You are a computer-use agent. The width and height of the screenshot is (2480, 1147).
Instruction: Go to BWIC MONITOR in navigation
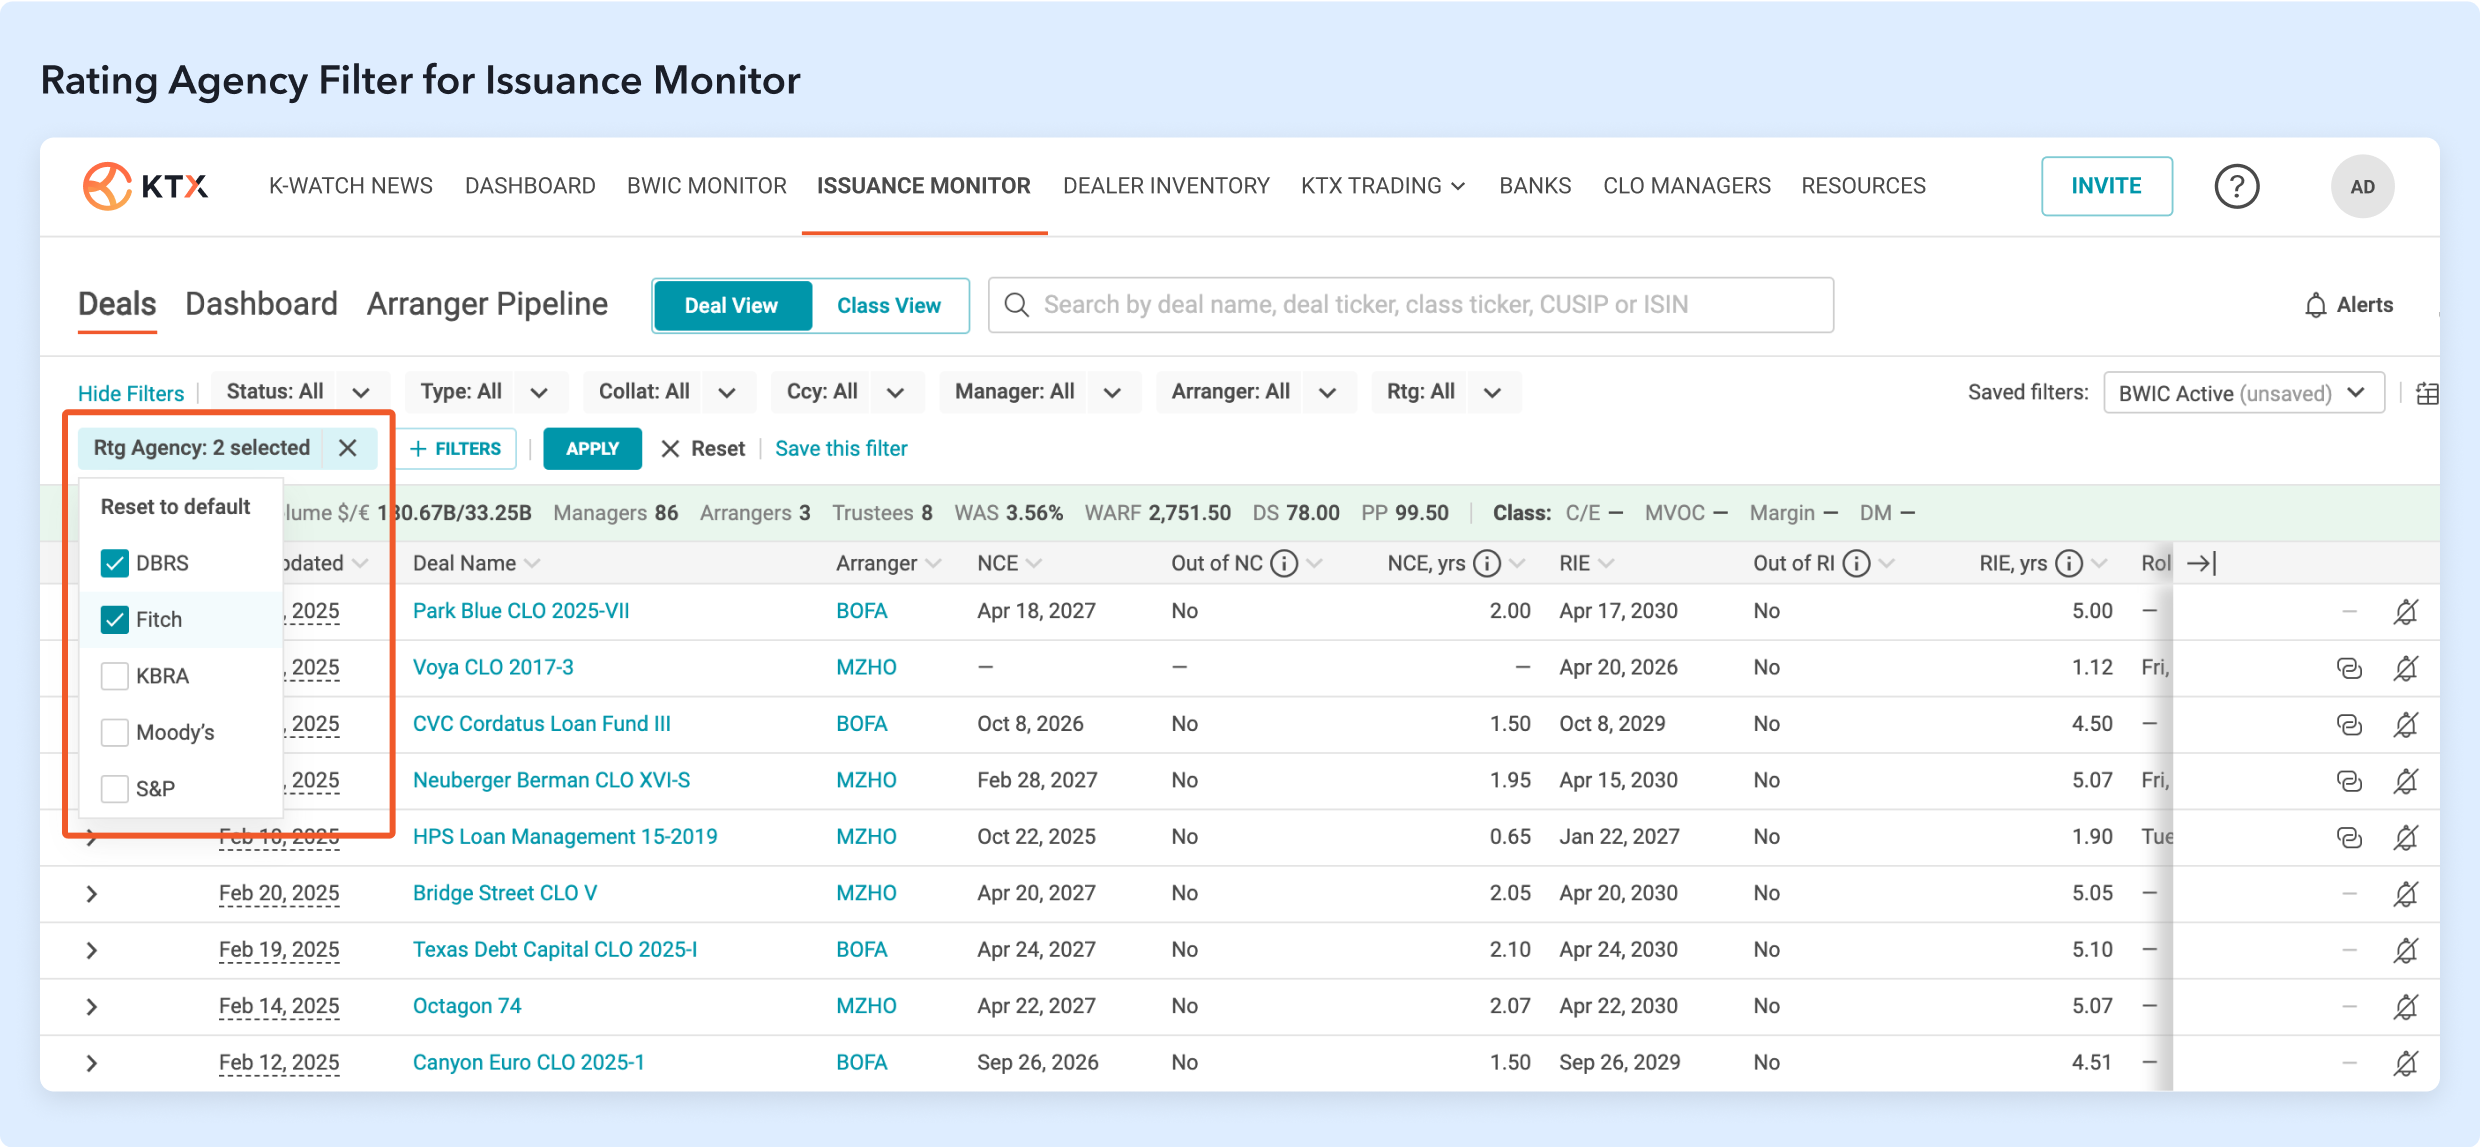707,186
